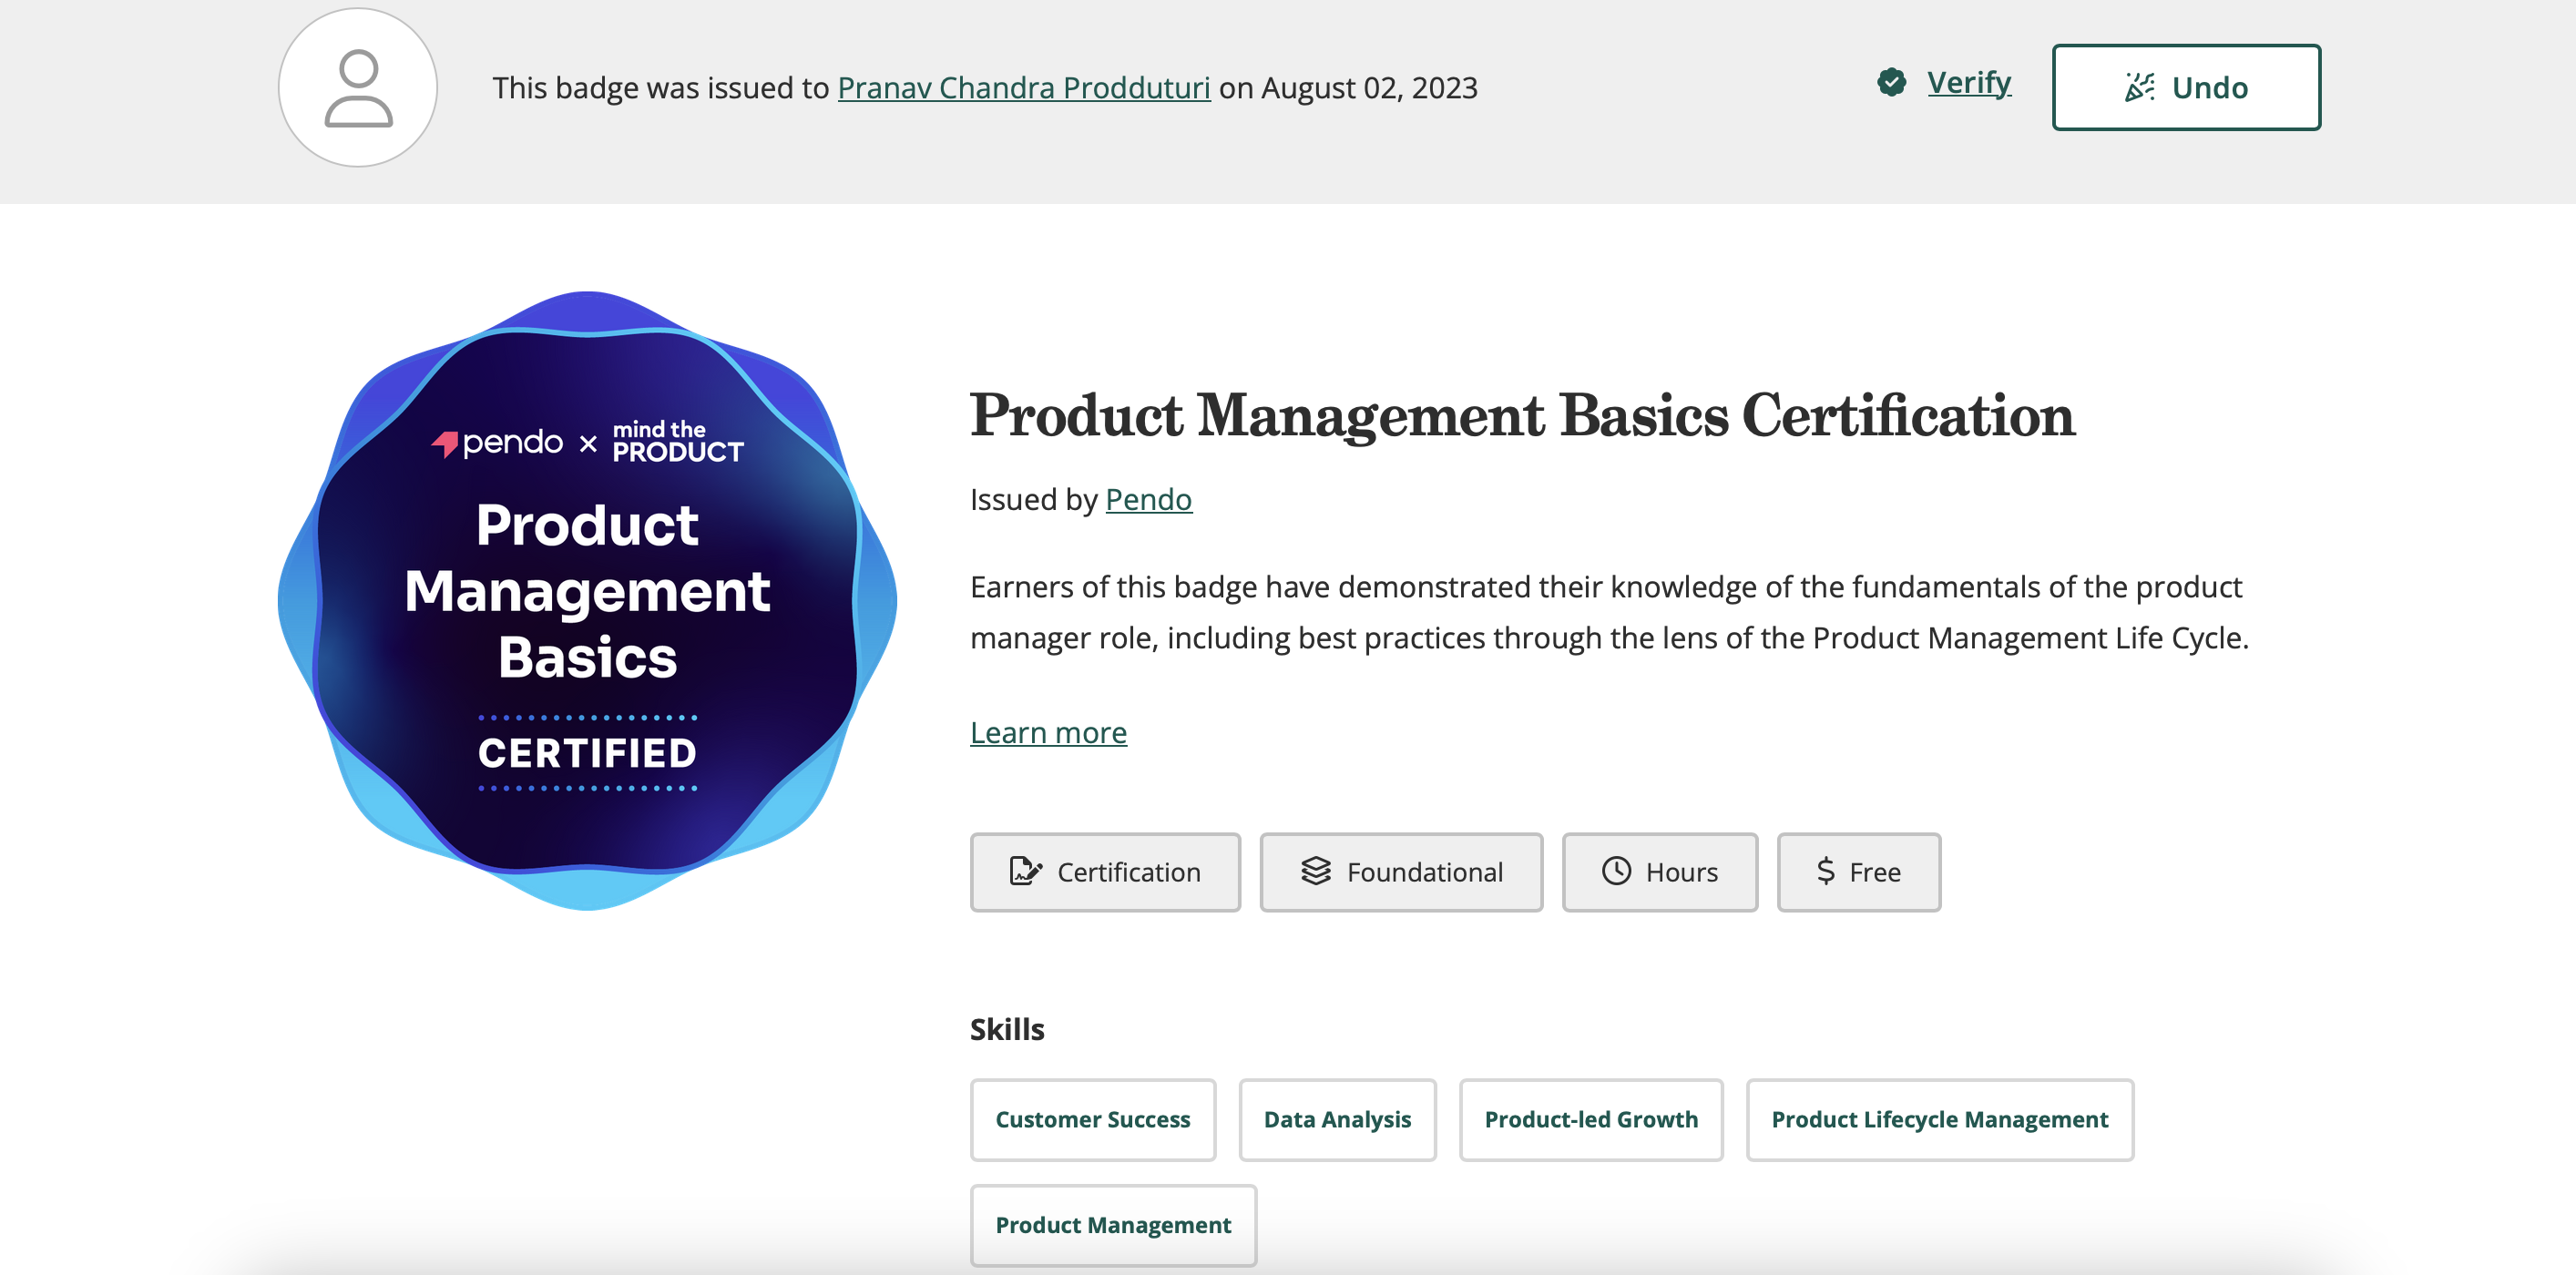Open the Pendo issuer link
Image resolution: width=2576 pixels, height=1275 pixels.
1148,499
